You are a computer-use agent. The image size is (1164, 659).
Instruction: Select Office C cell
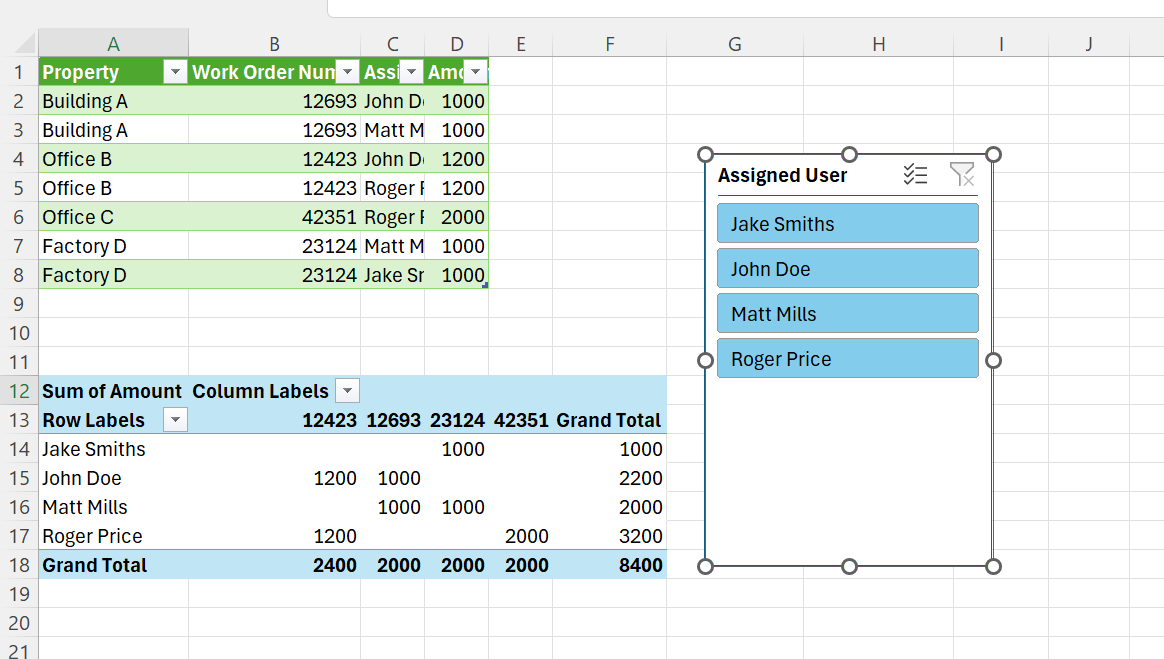(114, 217)
